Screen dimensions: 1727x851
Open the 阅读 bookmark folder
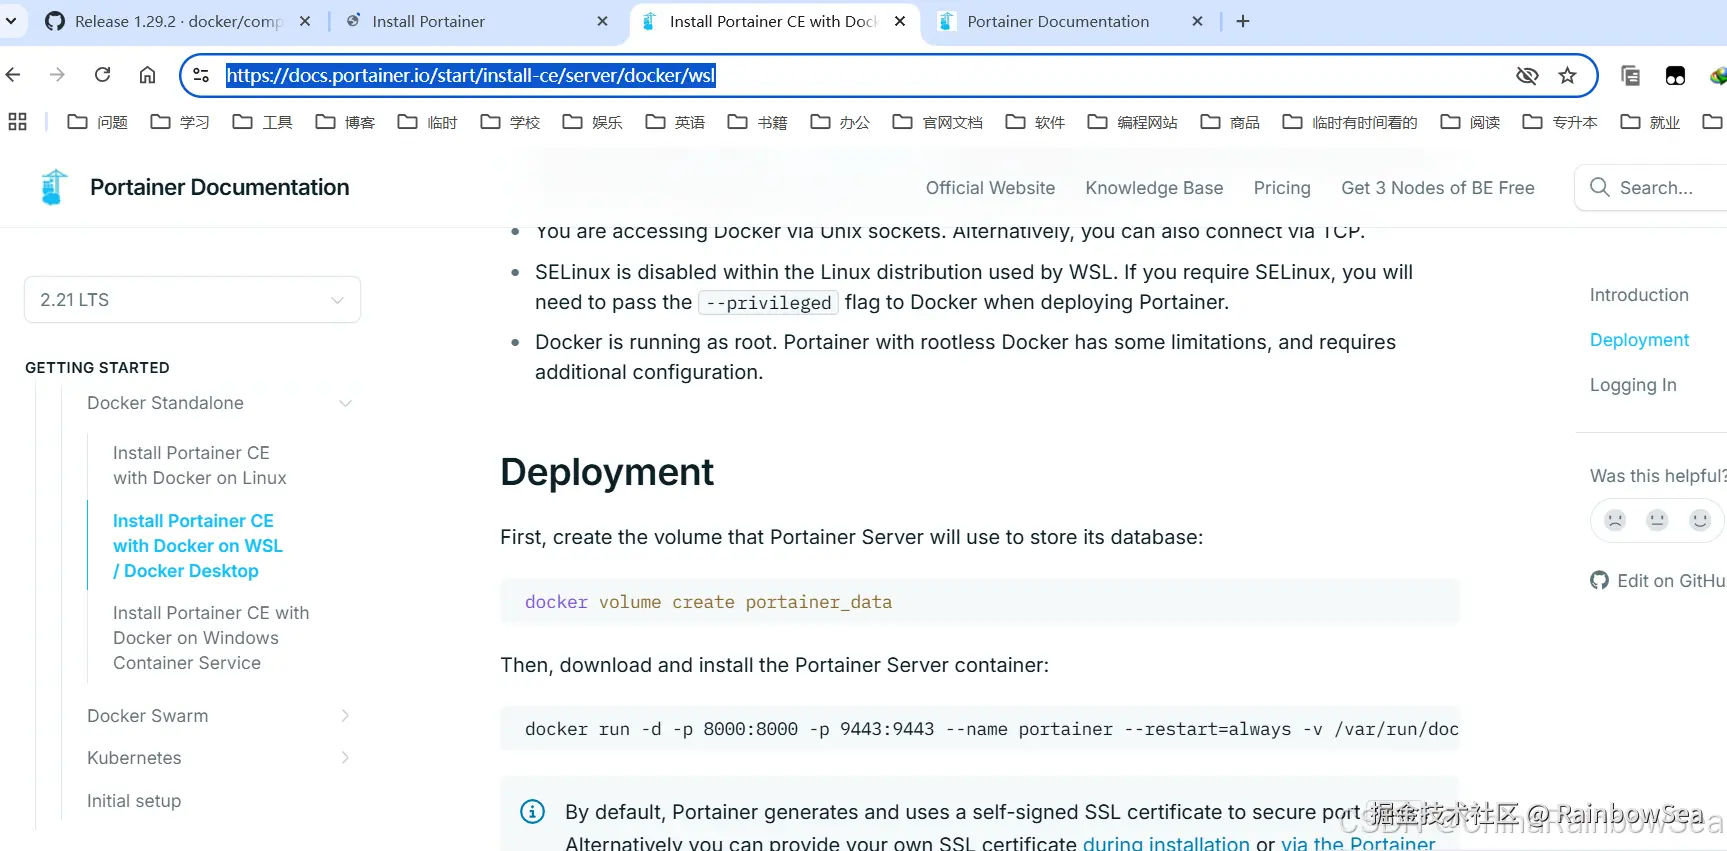coord(1470,122)
